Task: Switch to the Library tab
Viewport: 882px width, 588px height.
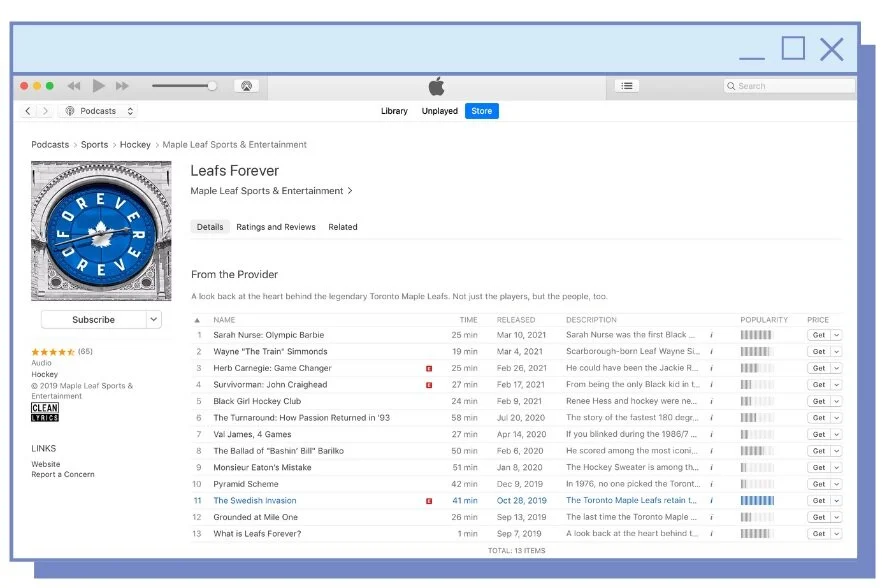Action: point(394,111)
